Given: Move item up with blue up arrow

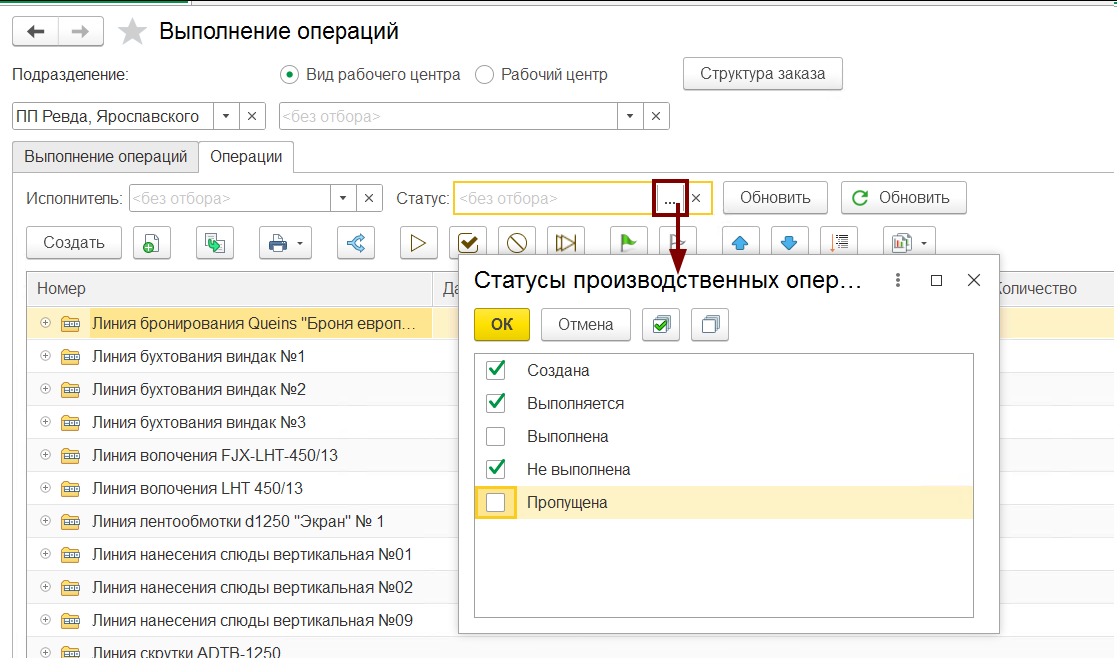Looking at the screenshot, I should (740, 243).
